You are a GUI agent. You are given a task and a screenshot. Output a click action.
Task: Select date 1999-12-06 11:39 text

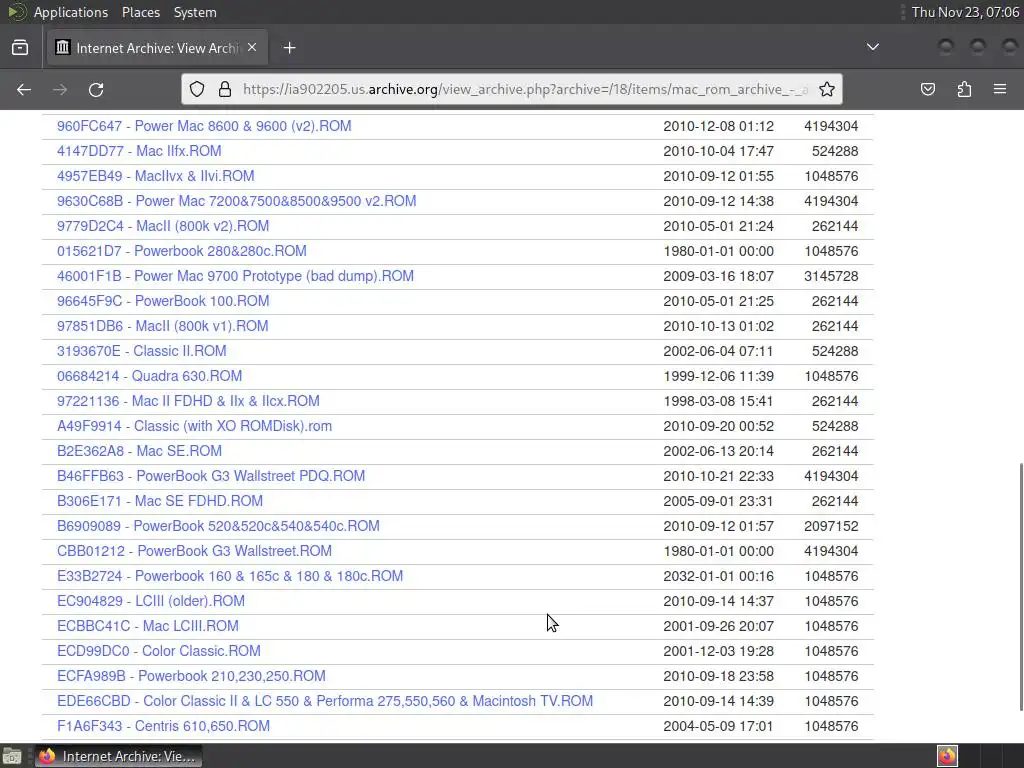pyautogui.click(x=718, y=376)
